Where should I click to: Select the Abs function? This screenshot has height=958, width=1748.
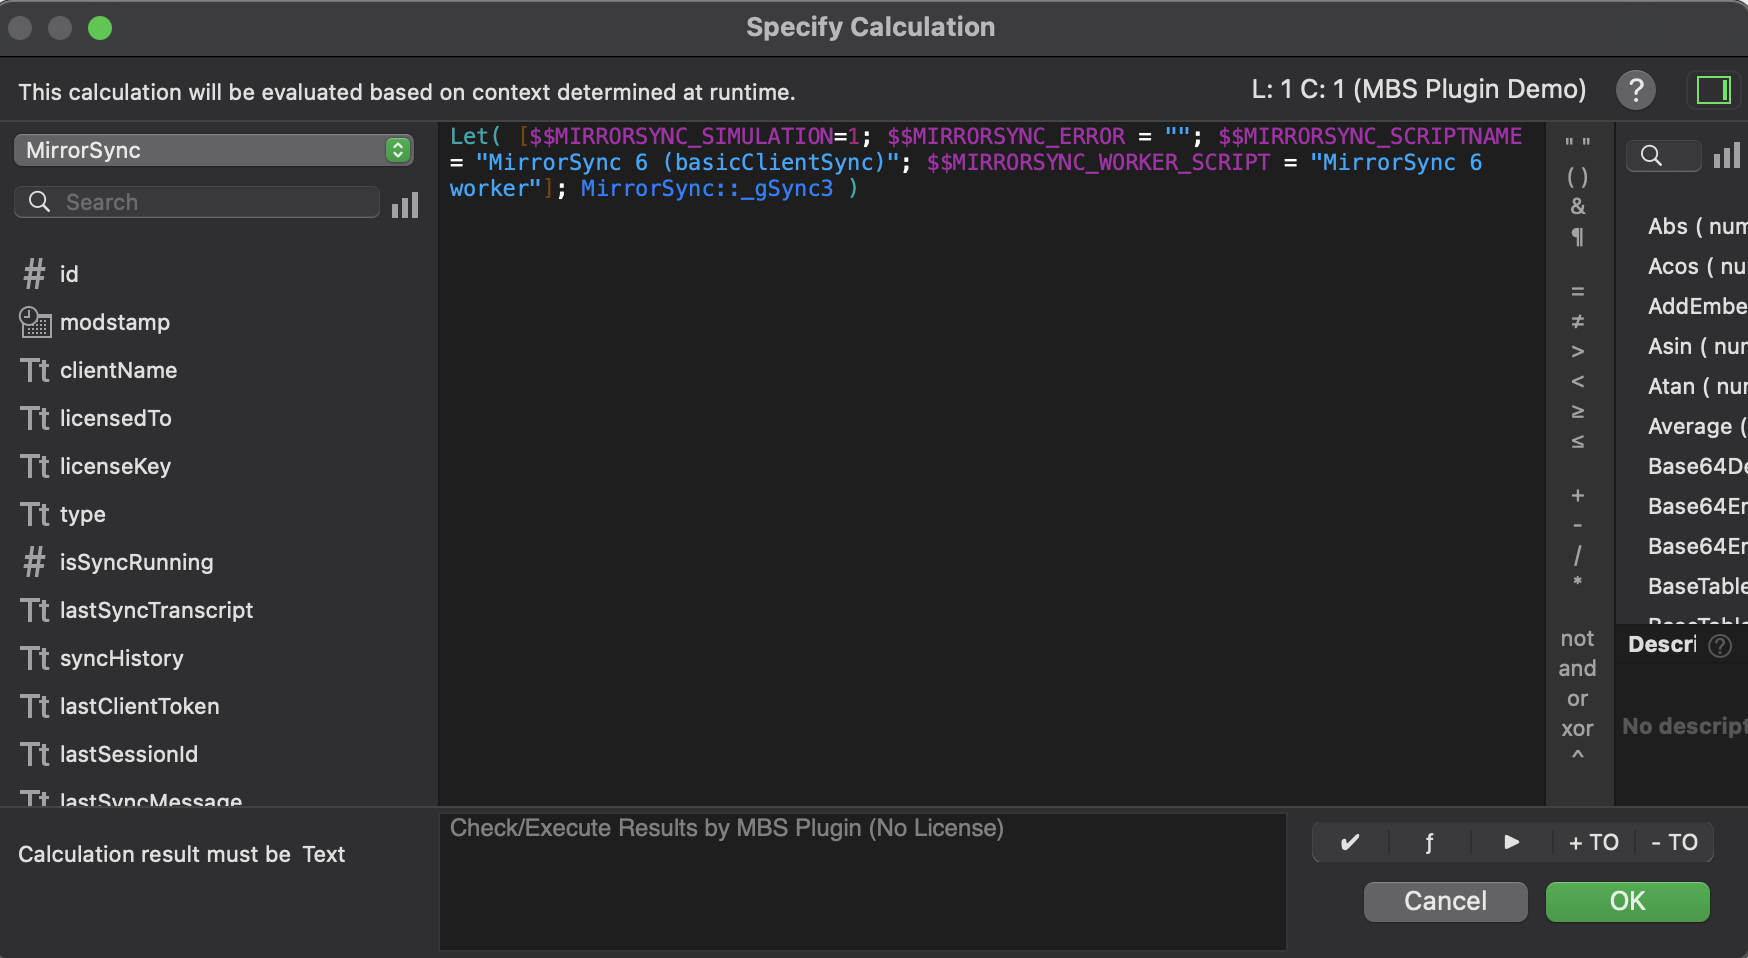point(1697,226)
